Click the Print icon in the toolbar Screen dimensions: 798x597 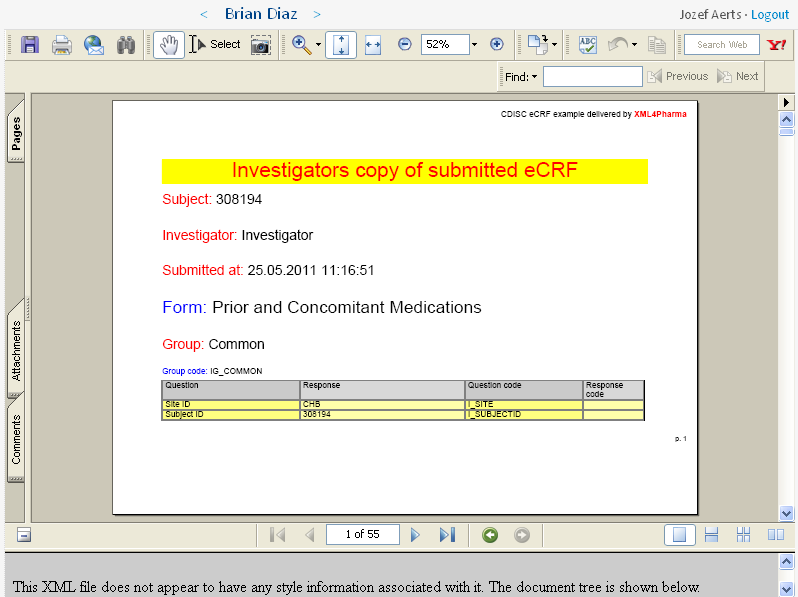pos(62,45)
